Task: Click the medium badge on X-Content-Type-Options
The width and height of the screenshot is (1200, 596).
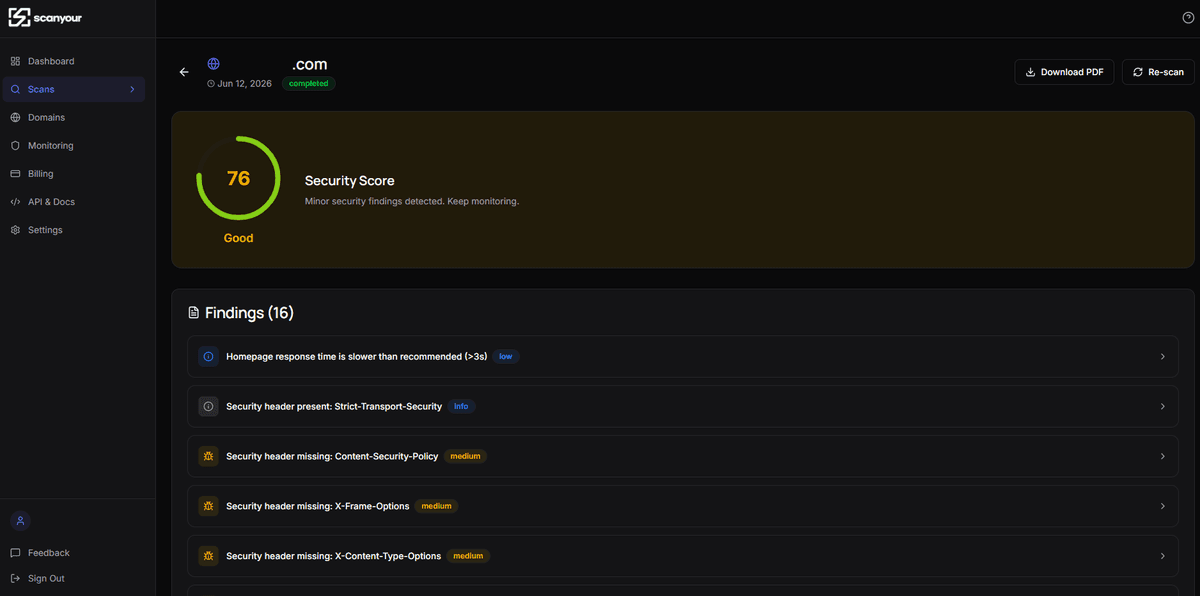Action: [x=468, y=556]
